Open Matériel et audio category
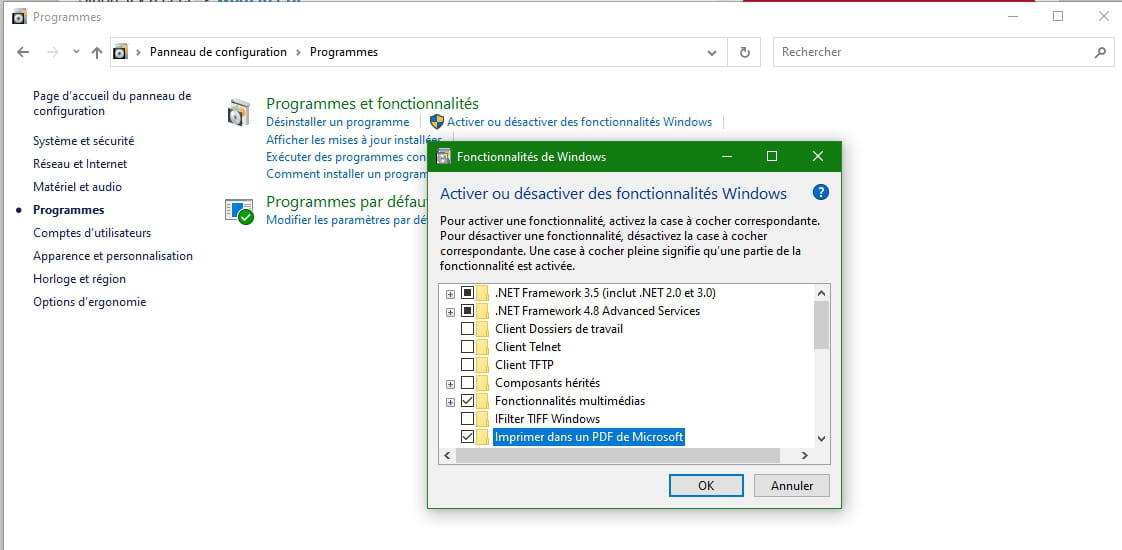1122x550 pixels. click(x=77, y=187)
